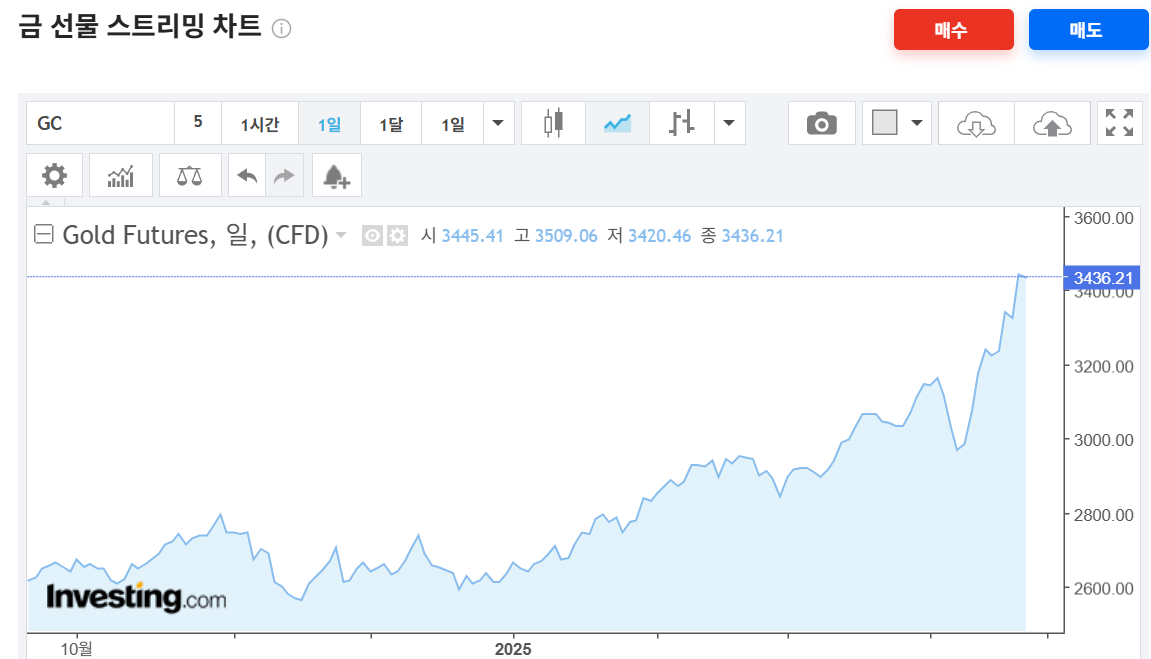Open the chart style dropdown arrow
Image resolution: width=1151 pixels, height=659 pixels.
(729, 123)
